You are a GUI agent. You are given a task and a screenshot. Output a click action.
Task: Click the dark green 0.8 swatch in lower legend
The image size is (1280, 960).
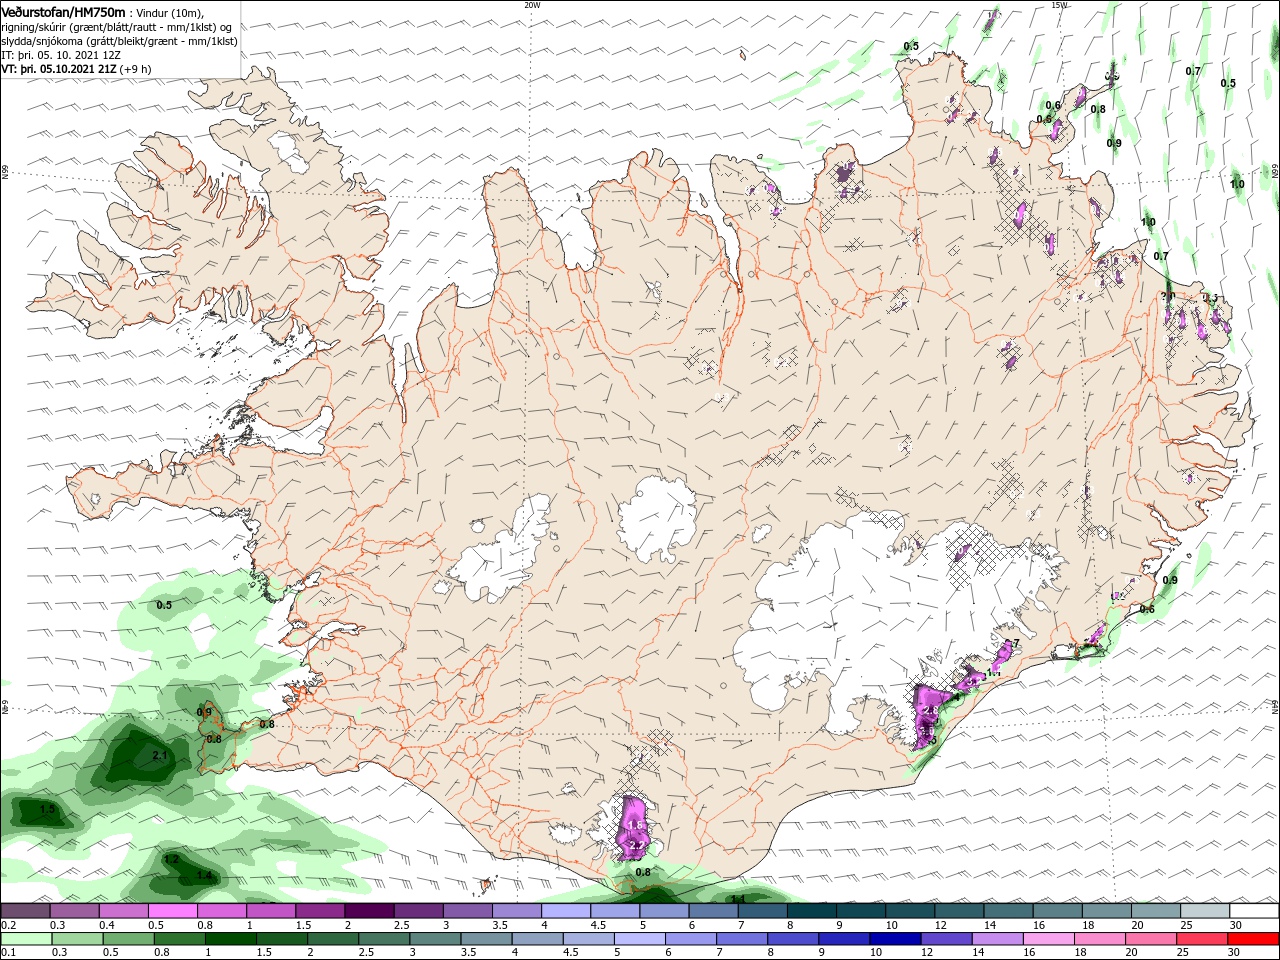pos(179,939)
